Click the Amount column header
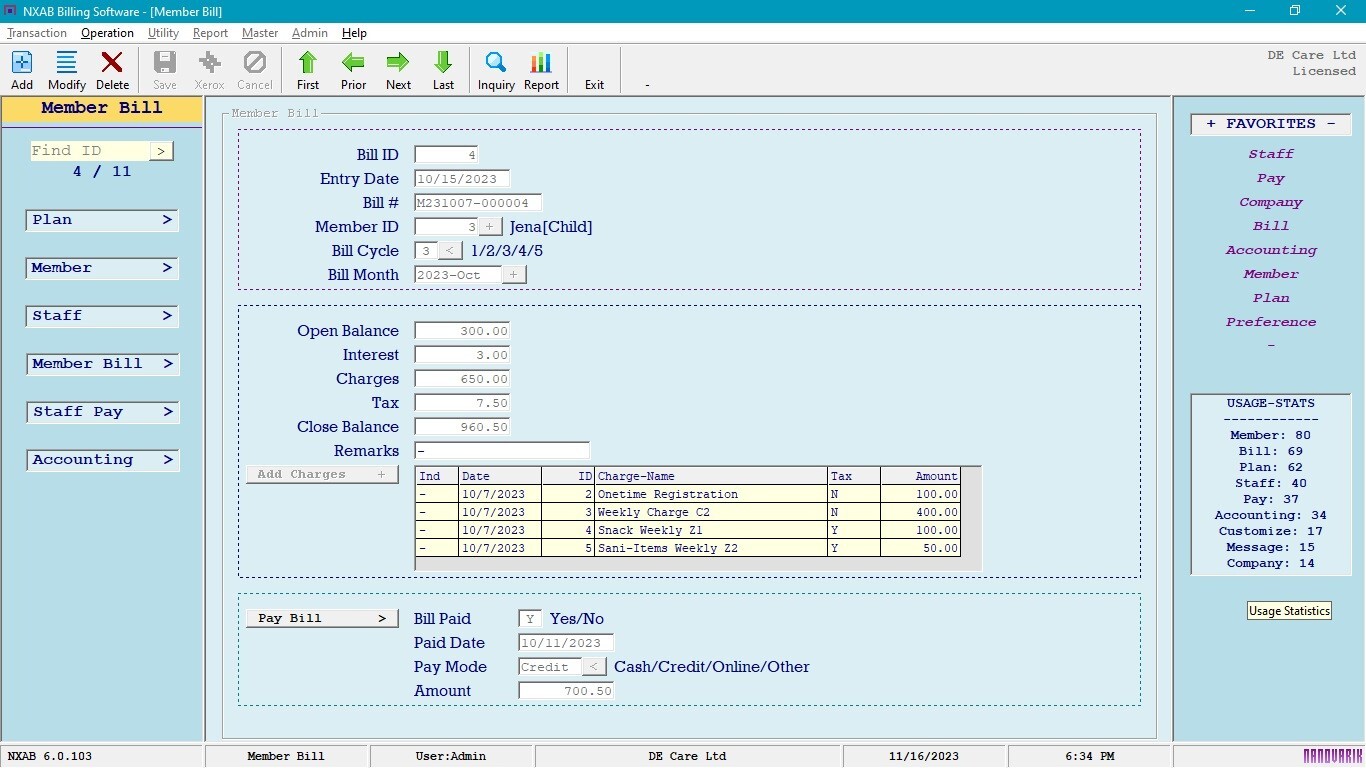The height and width of the screenshot is (768, 1366). [x=920, y=476]
